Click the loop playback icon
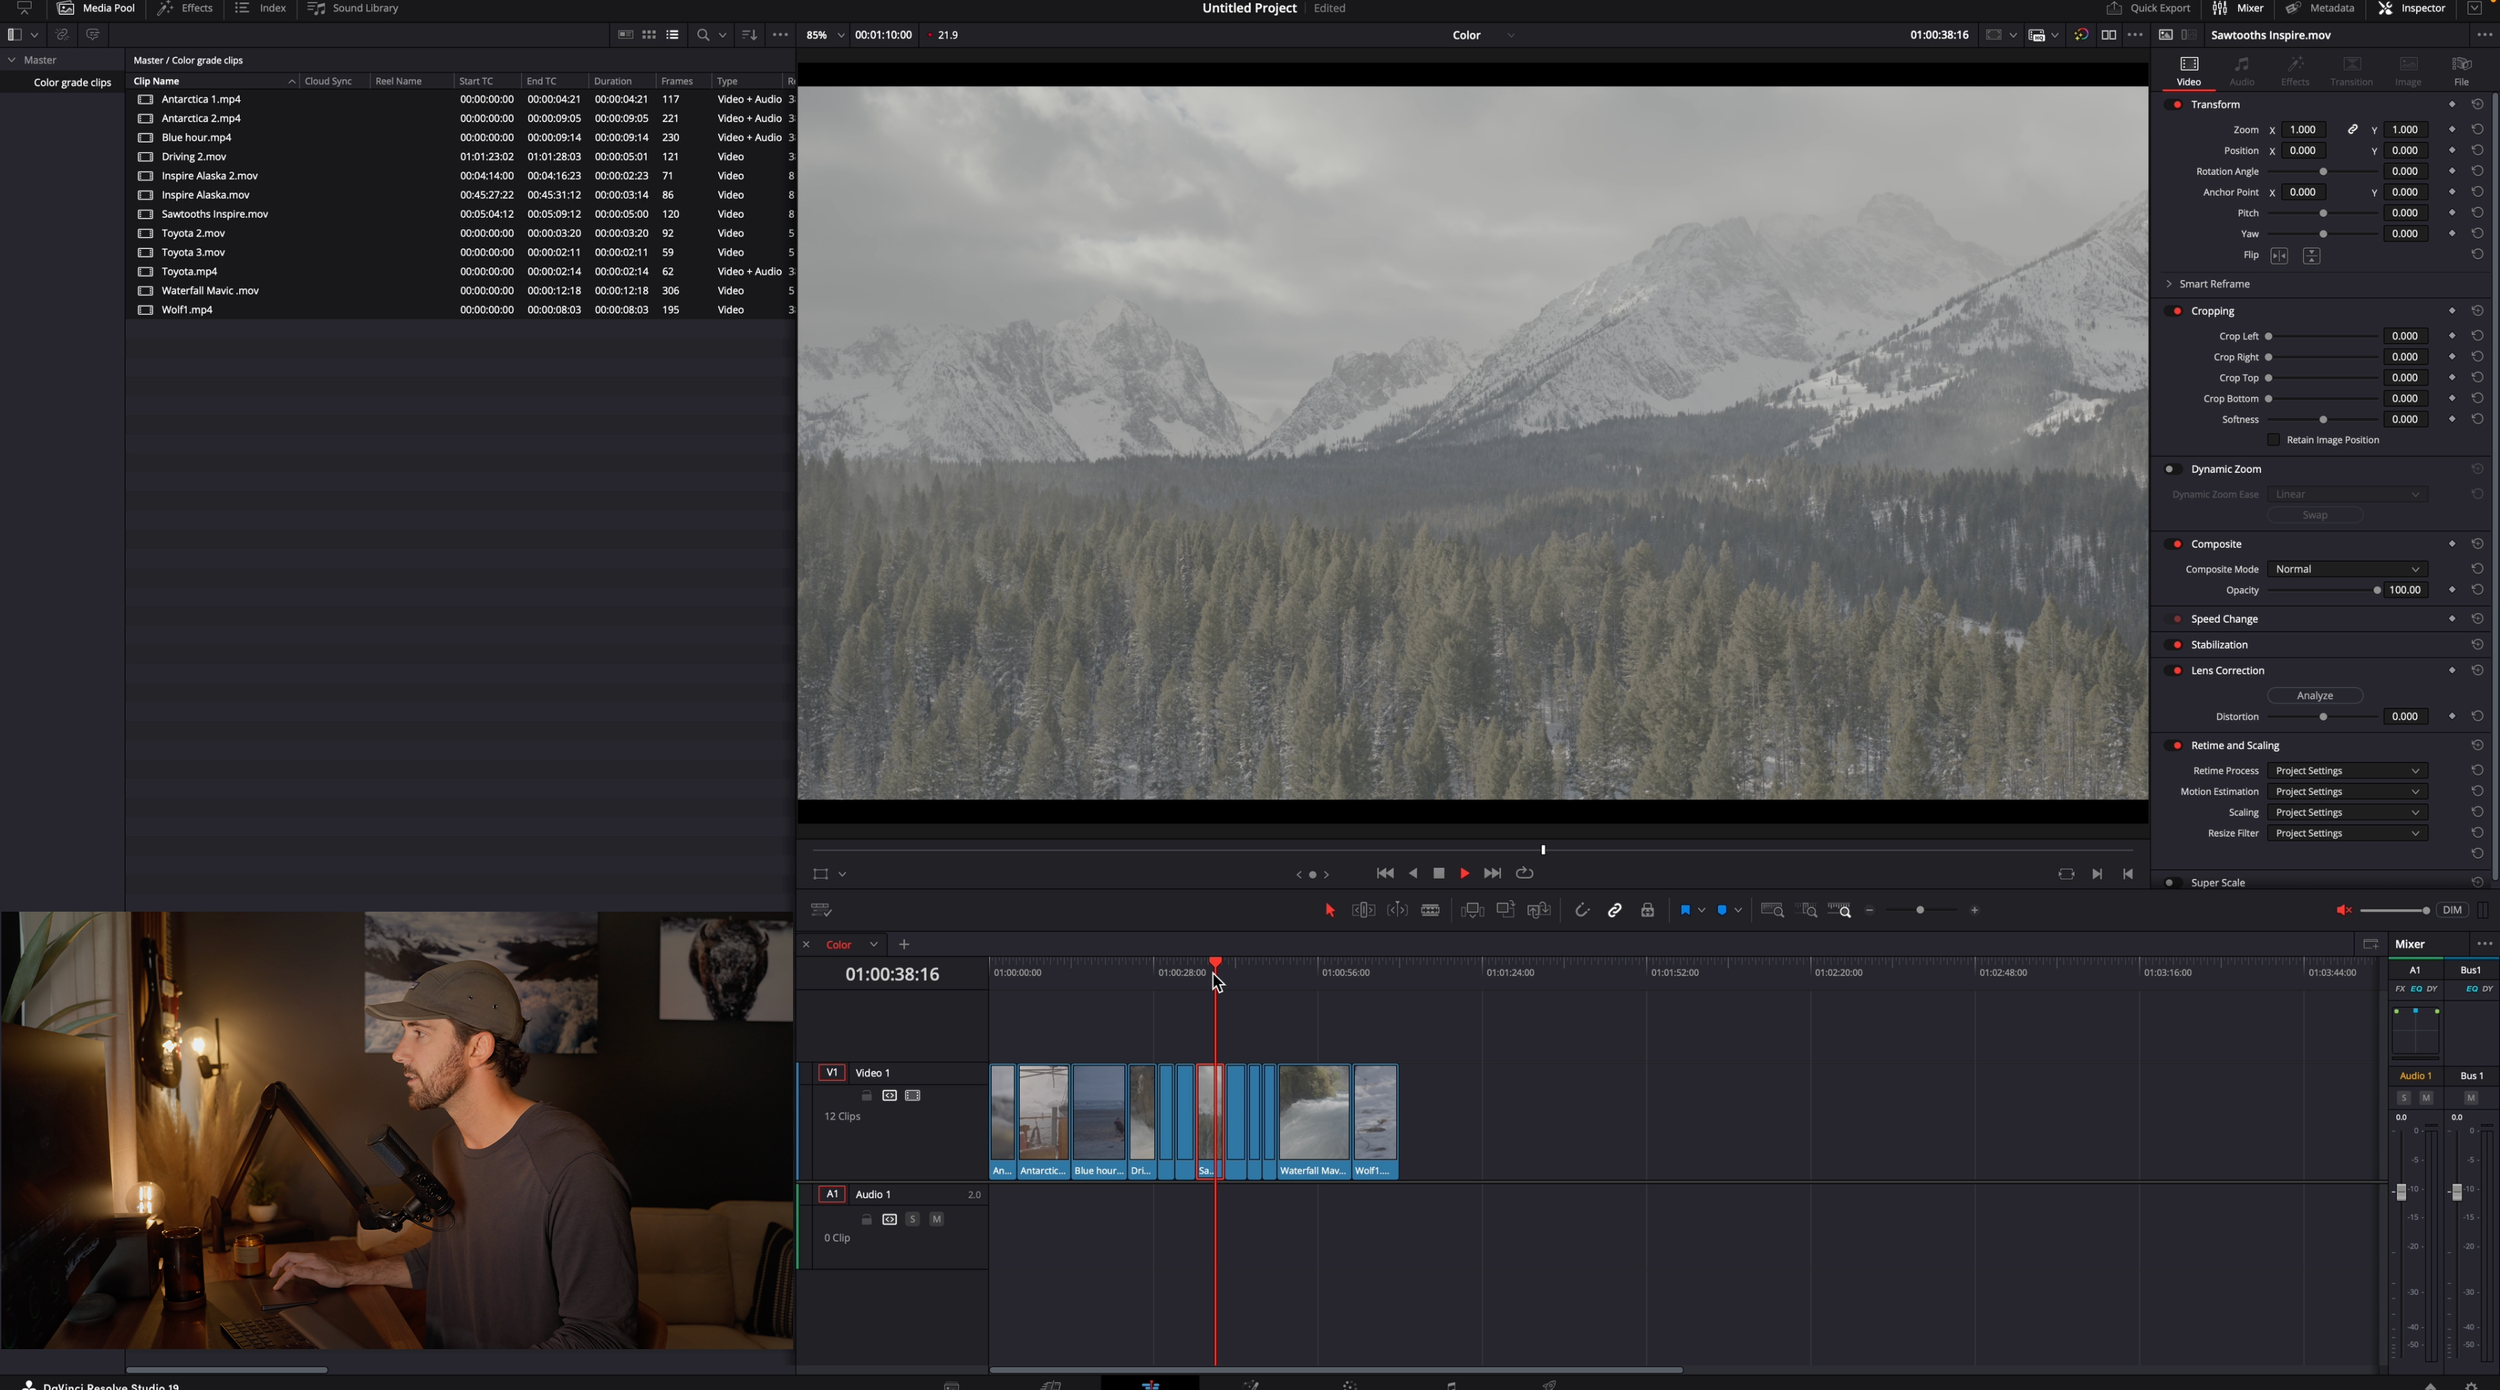The height and width of the screenshot is (1390, 2500). point(1524,873)
